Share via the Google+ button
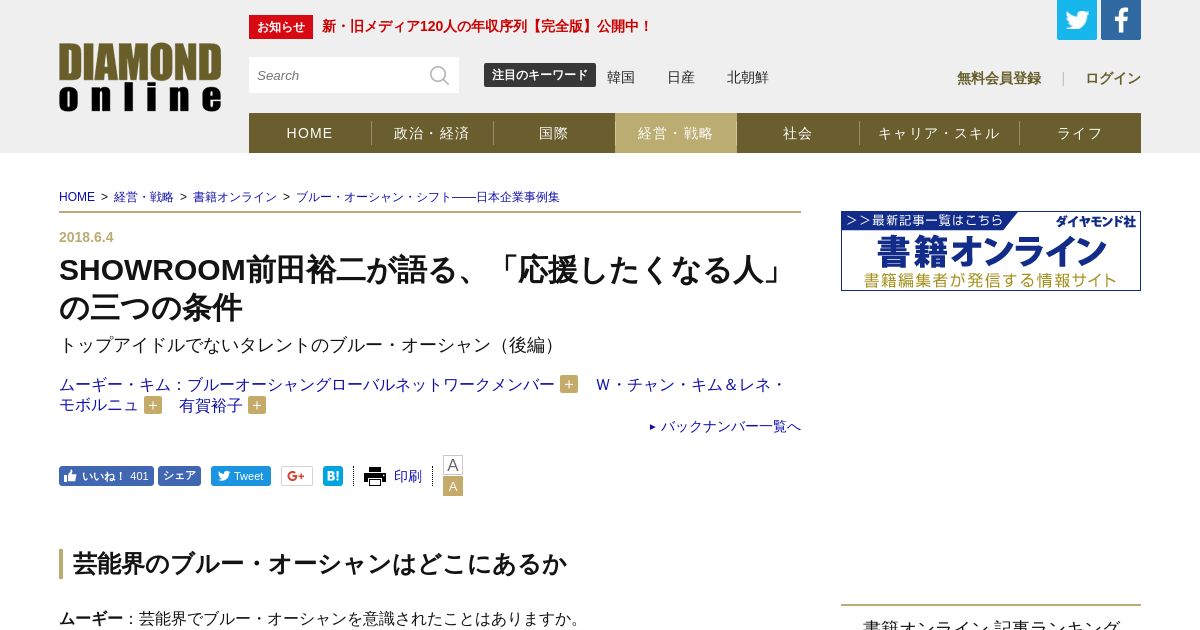 click(x=297, y=476)
